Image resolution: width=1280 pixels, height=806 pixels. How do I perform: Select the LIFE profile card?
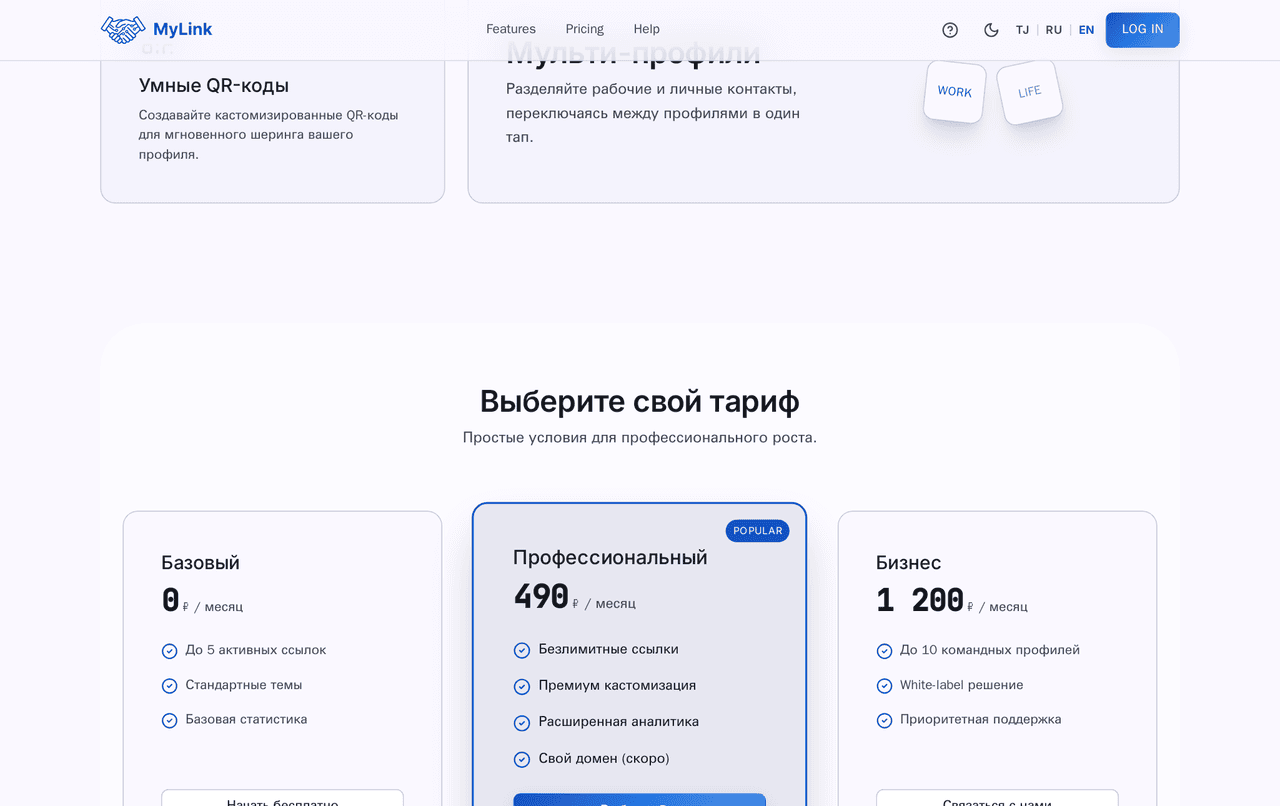pyautogui.click(x=1030, y=92)
